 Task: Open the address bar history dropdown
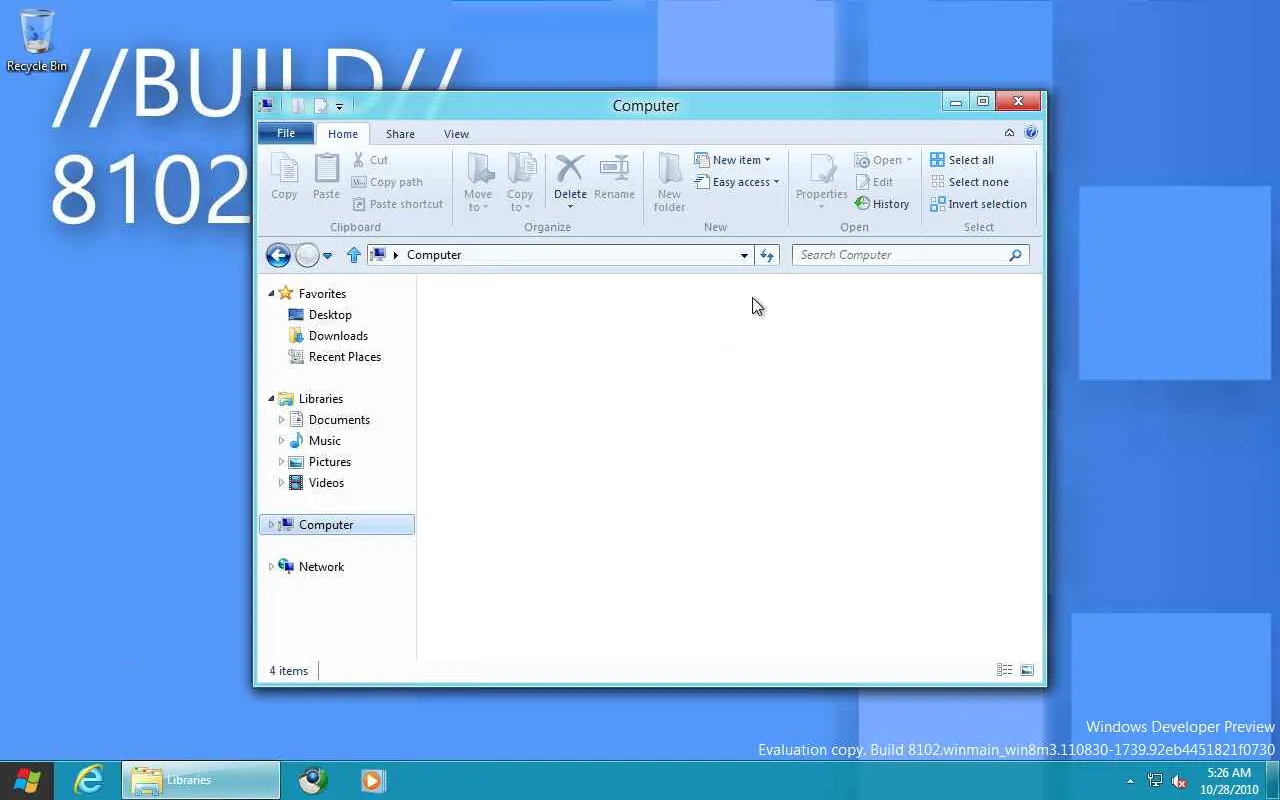coord(744,255)
